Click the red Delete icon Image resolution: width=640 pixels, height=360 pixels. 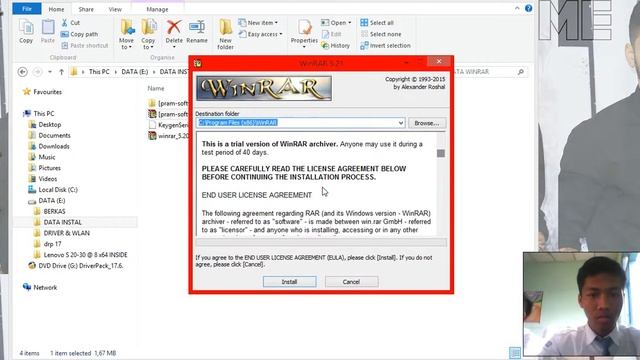click(x=174, y=27)
